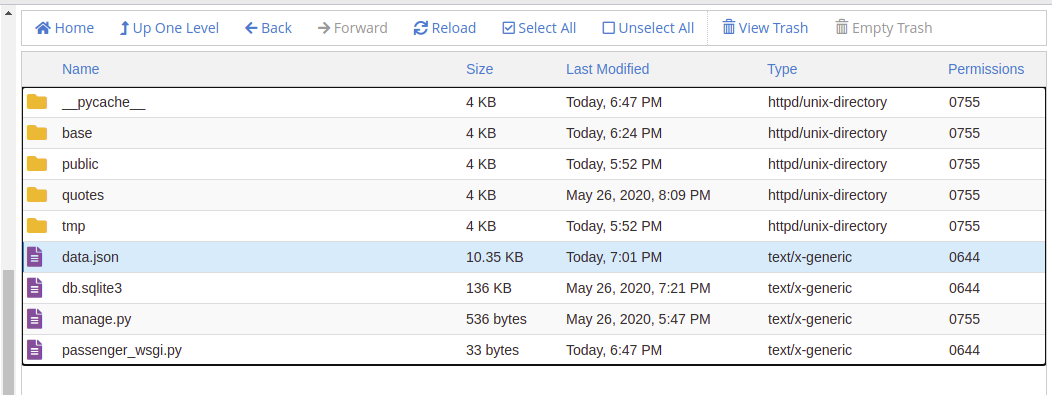
Task: Sort by the Type column header
Action: (782, 69)
